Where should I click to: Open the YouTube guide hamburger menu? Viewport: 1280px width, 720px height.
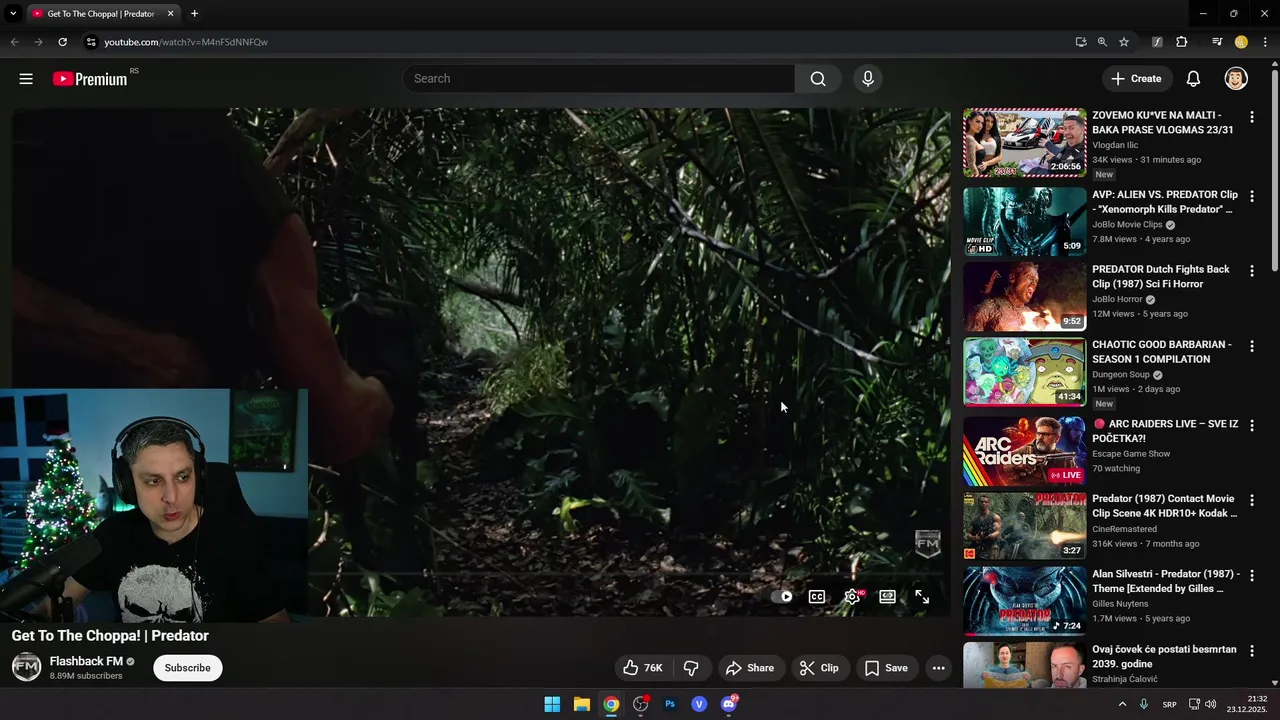point(26,79)
